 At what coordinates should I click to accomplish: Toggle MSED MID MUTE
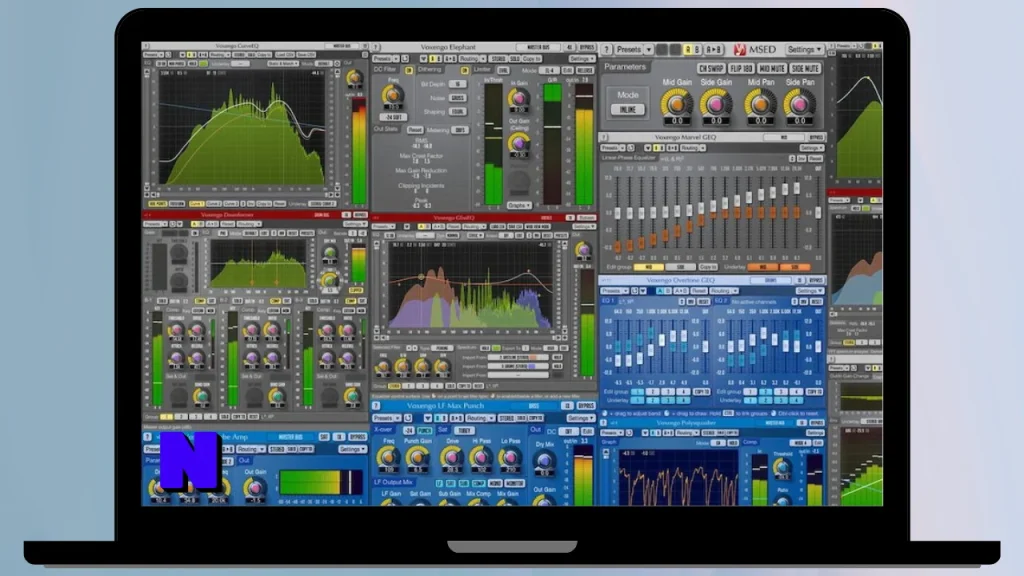click(x=772, y=68)
